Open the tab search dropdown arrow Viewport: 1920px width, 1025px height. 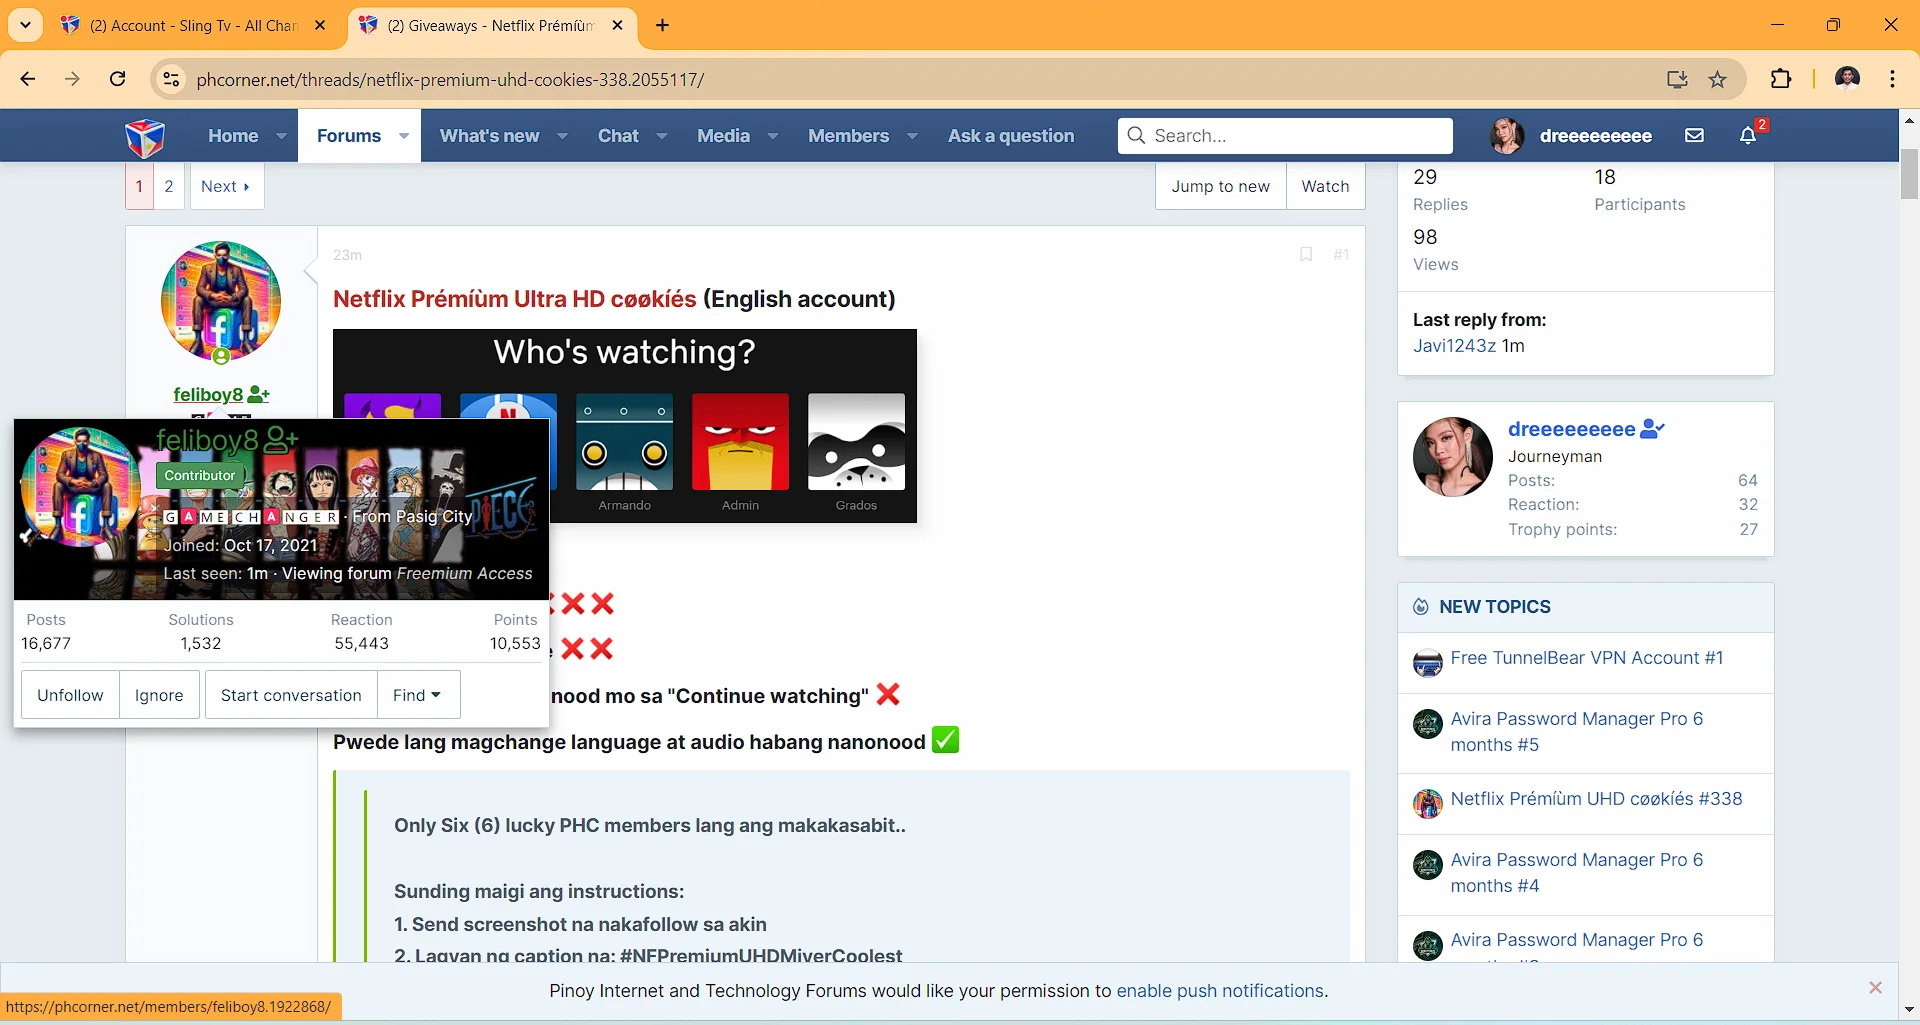tap(25, 25)
